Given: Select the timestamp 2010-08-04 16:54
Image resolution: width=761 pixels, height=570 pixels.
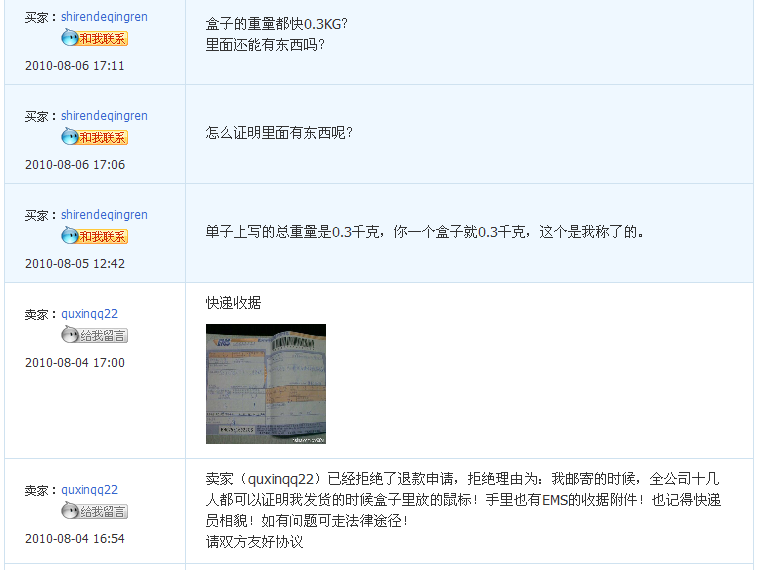Looking at the screenshot, I should click(75, 539).
